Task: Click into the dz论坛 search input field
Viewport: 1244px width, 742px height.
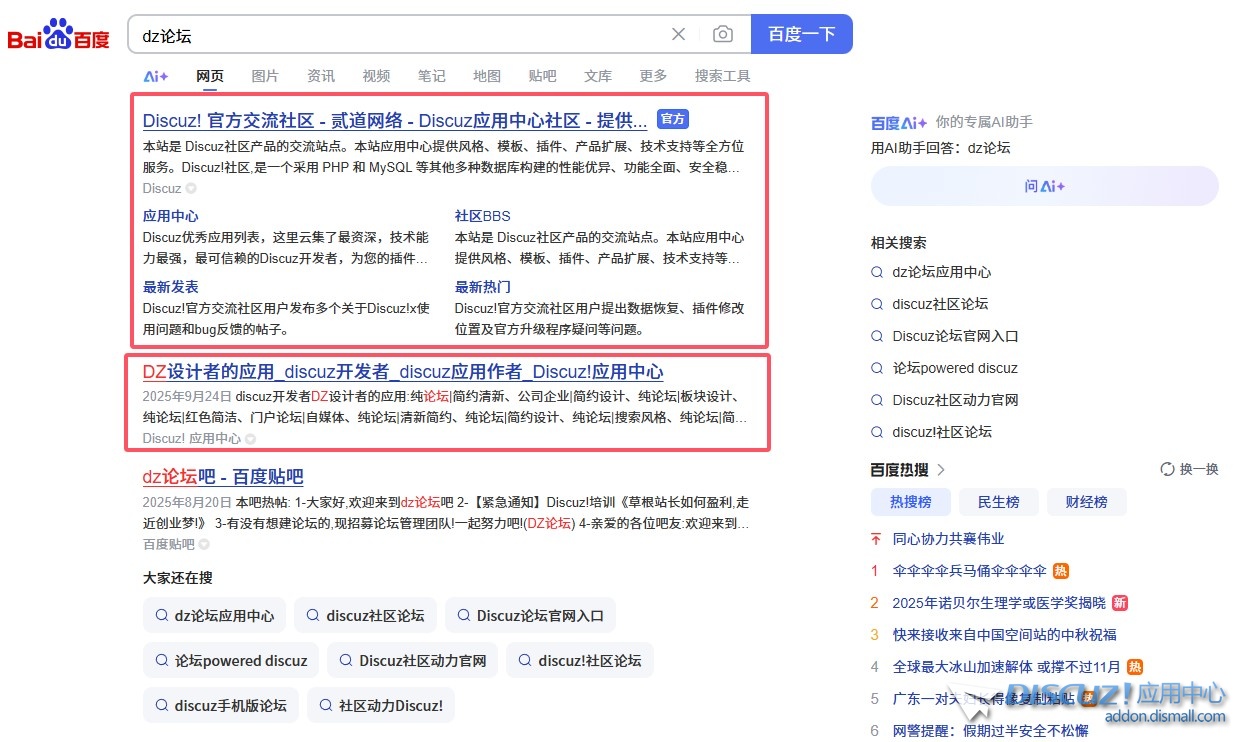Action: point(400,35)
